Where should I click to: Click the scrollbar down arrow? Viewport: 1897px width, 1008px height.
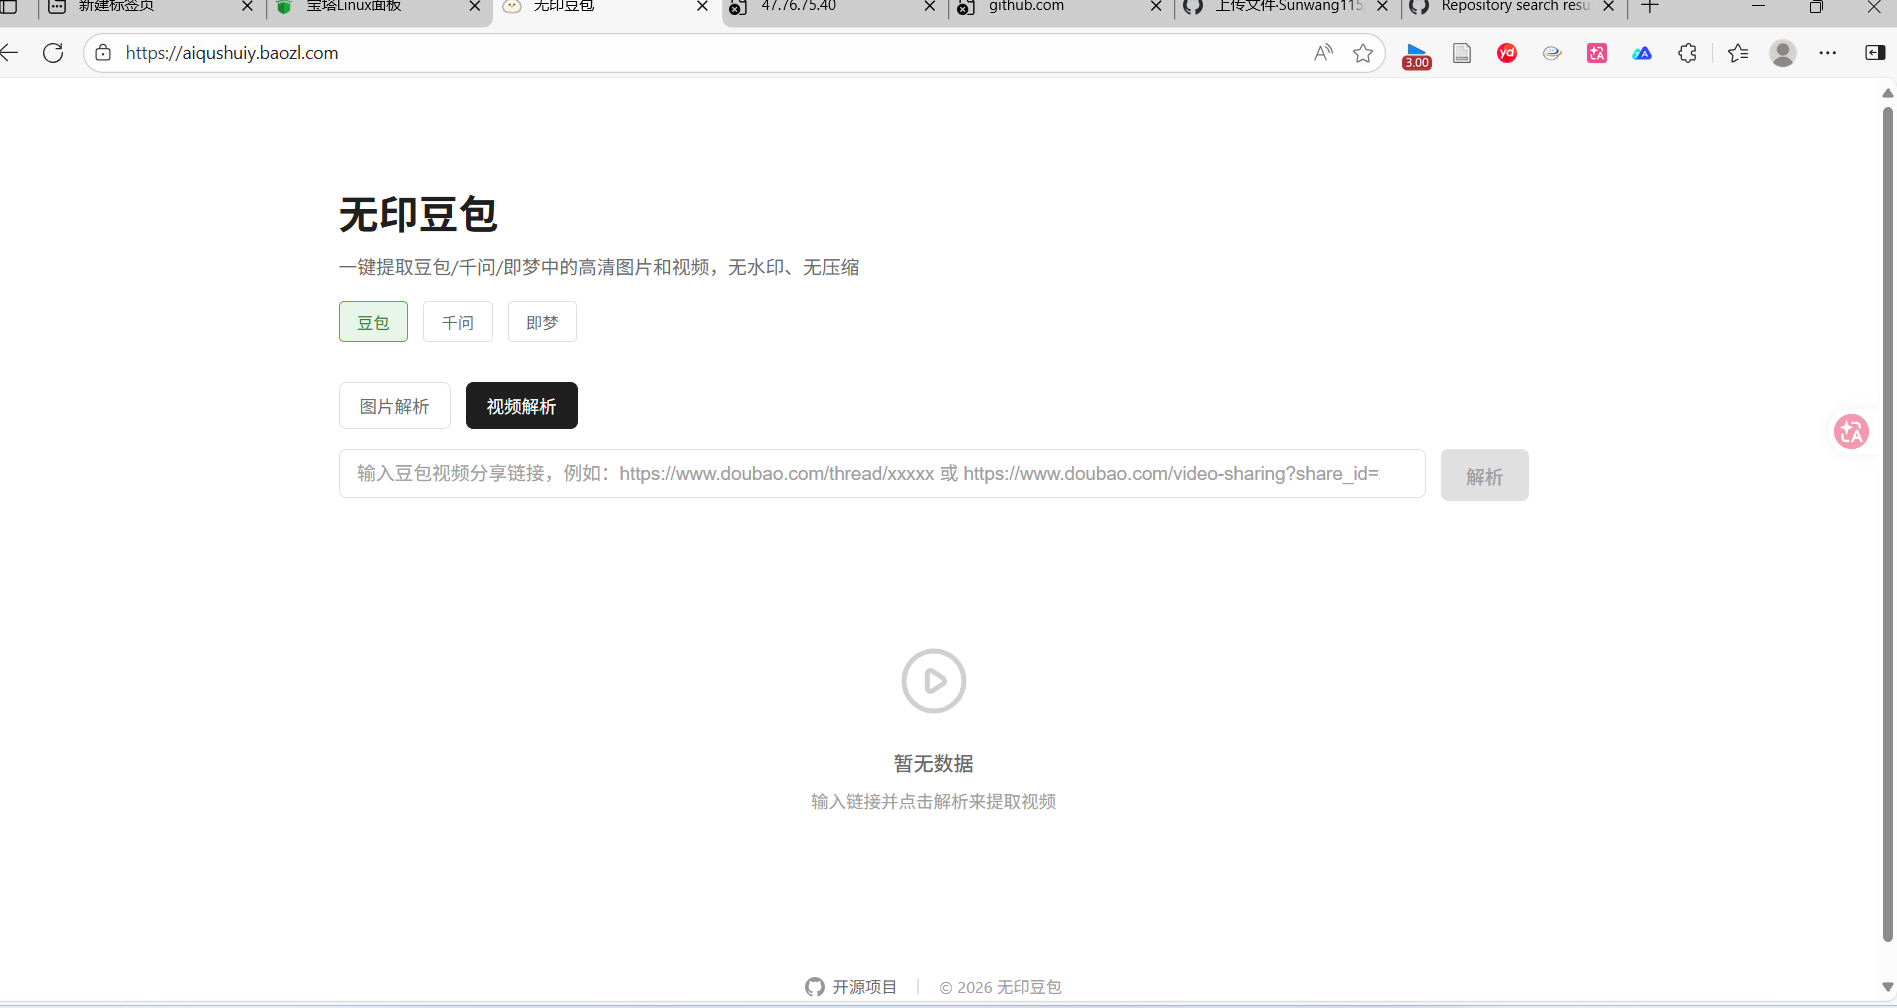[1888, 987]
